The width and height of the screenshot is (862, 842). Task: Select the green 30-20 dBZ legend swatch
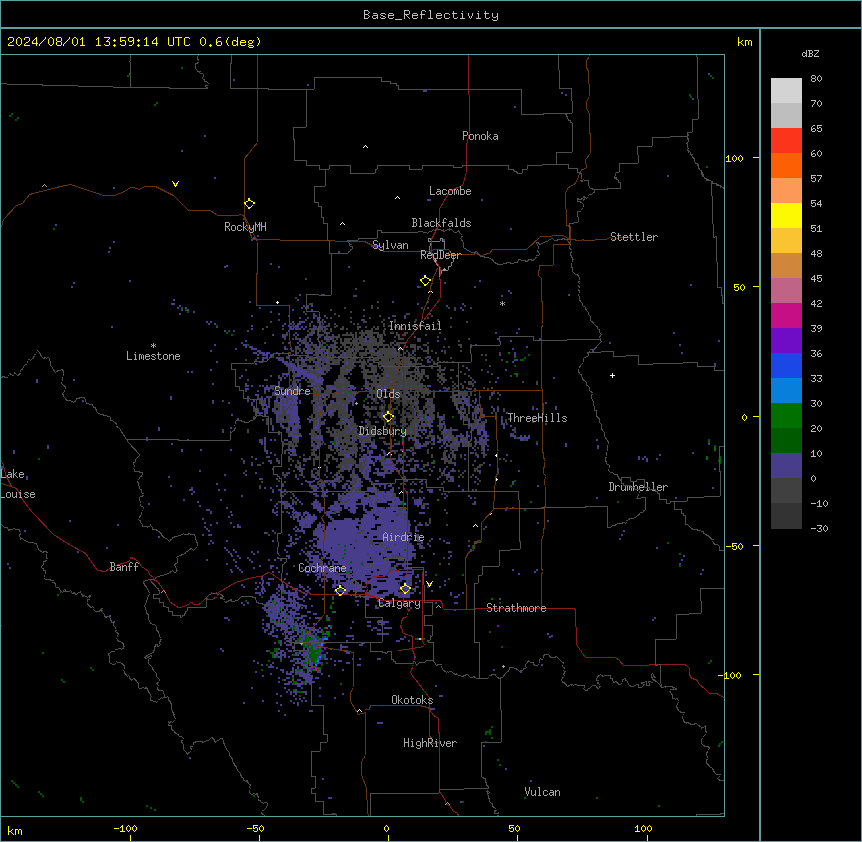(x=786, y=416)
